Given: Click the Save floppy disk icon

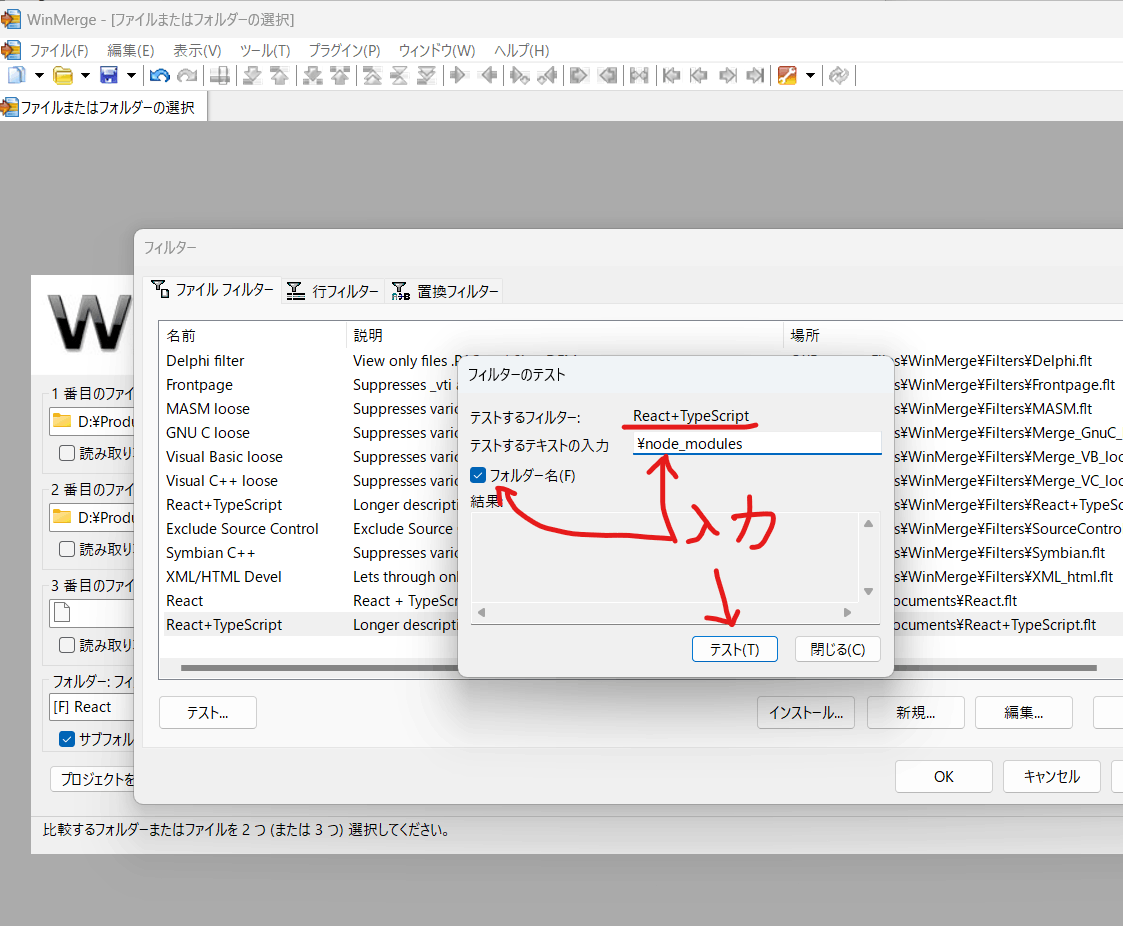Looking at the screenshot, I should tap(109, 75).
